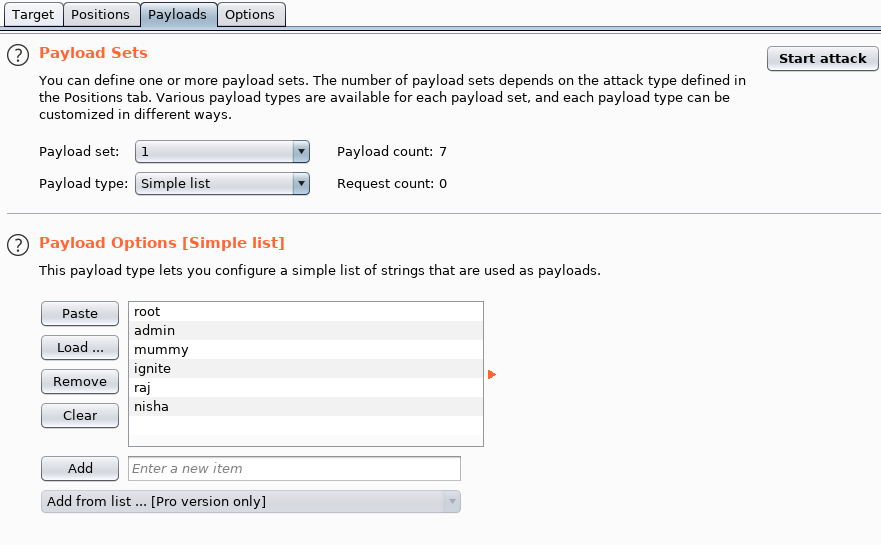The width and height of the screenshot is (881, 545).
Task: Go to the Options tab
Action: (x=250, y=15)
